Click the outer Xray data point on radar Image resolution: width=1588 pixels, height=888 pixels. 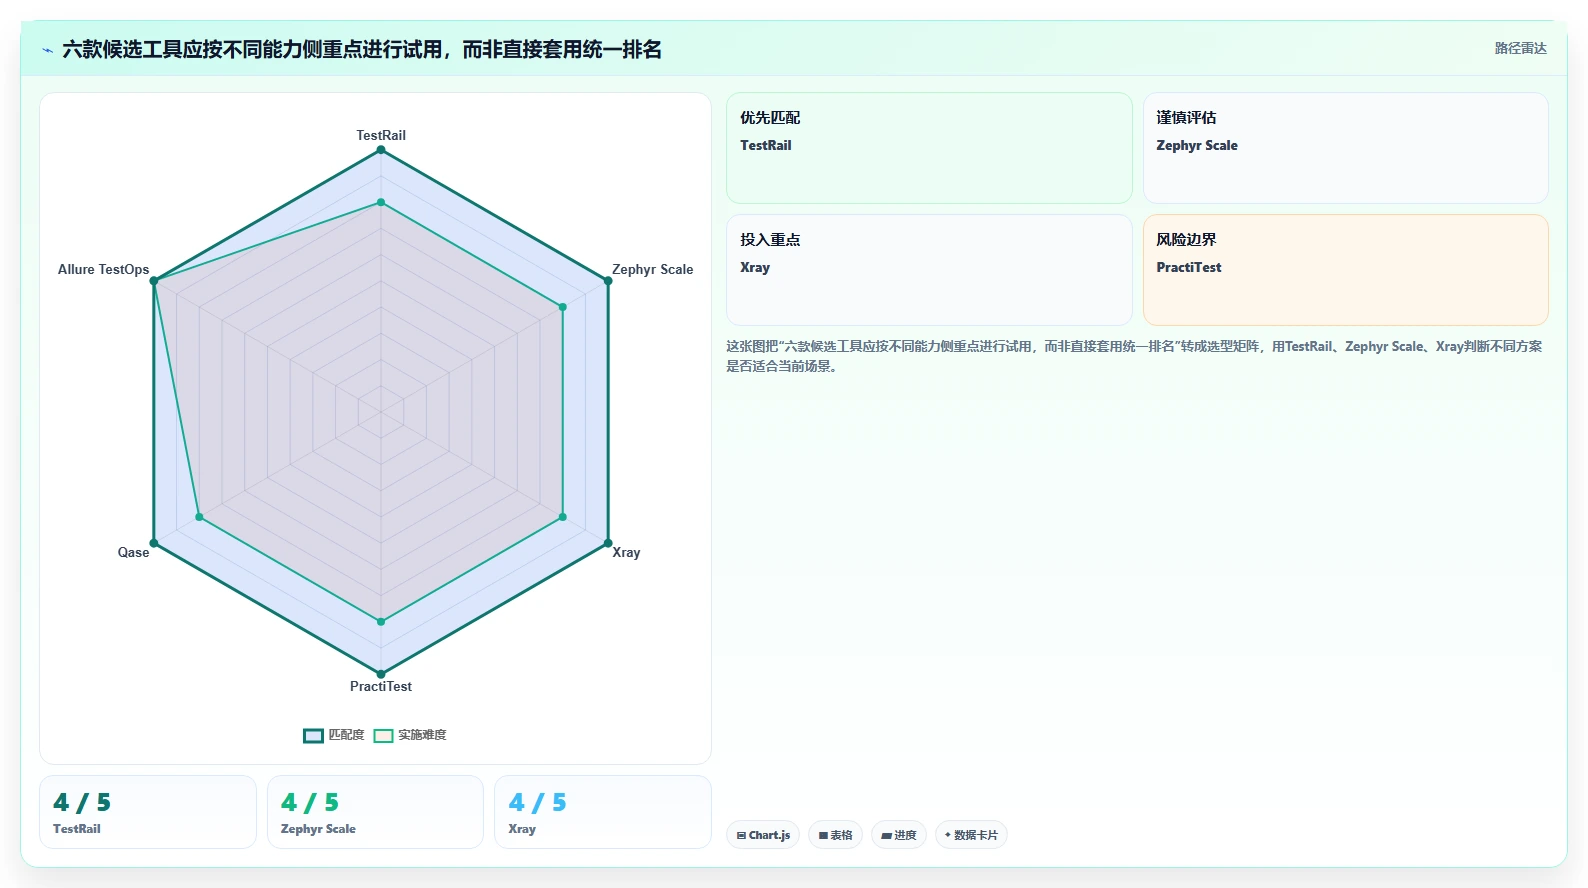[x=608, y=543]
